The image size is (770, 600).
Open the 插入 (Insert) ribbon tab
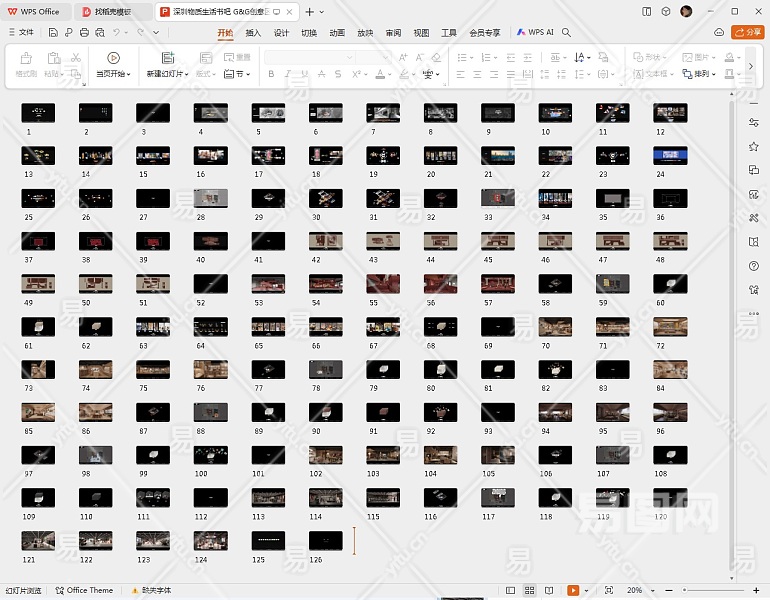(253, 32)
